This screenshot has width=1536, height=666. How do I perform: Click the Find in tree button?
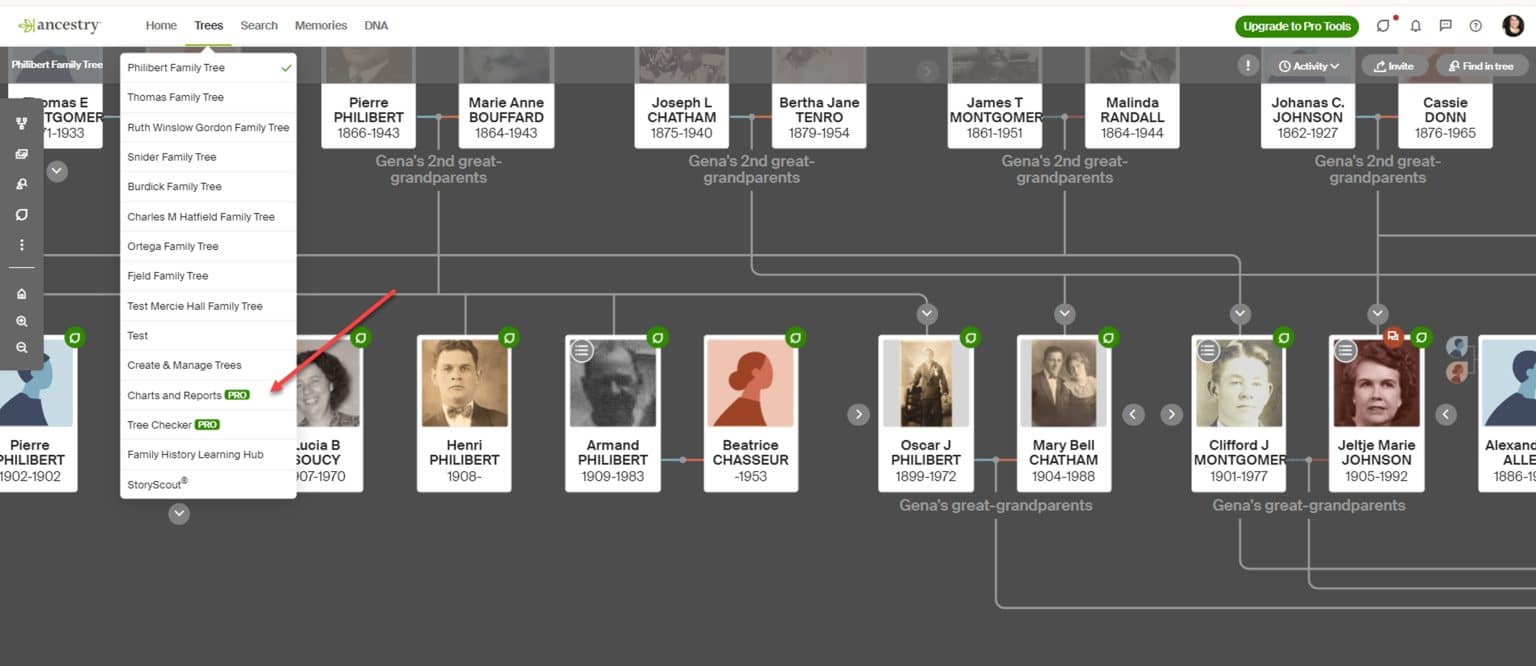(1481, 65)
